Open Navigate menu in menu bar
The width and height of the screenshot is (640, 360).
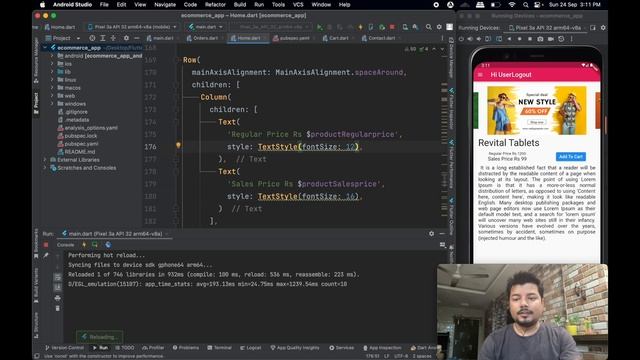coord(165,5)
